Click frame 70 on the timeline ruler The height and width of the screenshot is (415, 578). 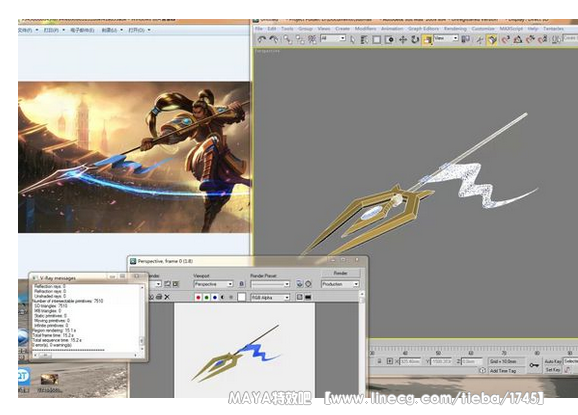504,352
